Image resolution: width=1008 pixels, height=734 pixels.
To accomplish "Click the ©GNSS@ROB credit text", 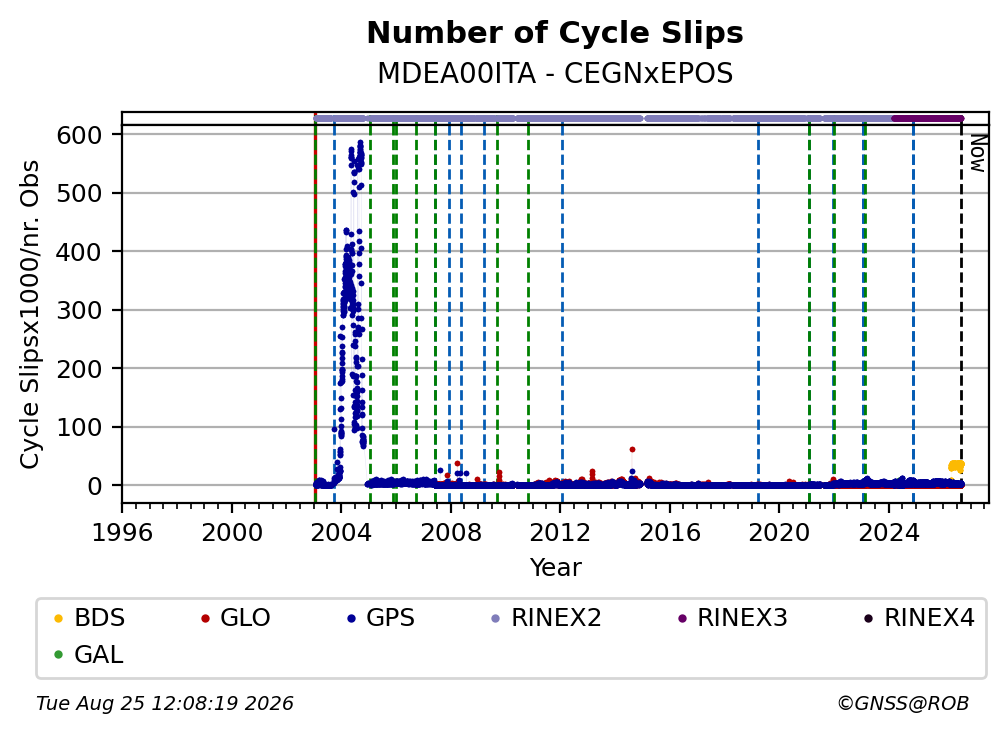I will (903, 704).
